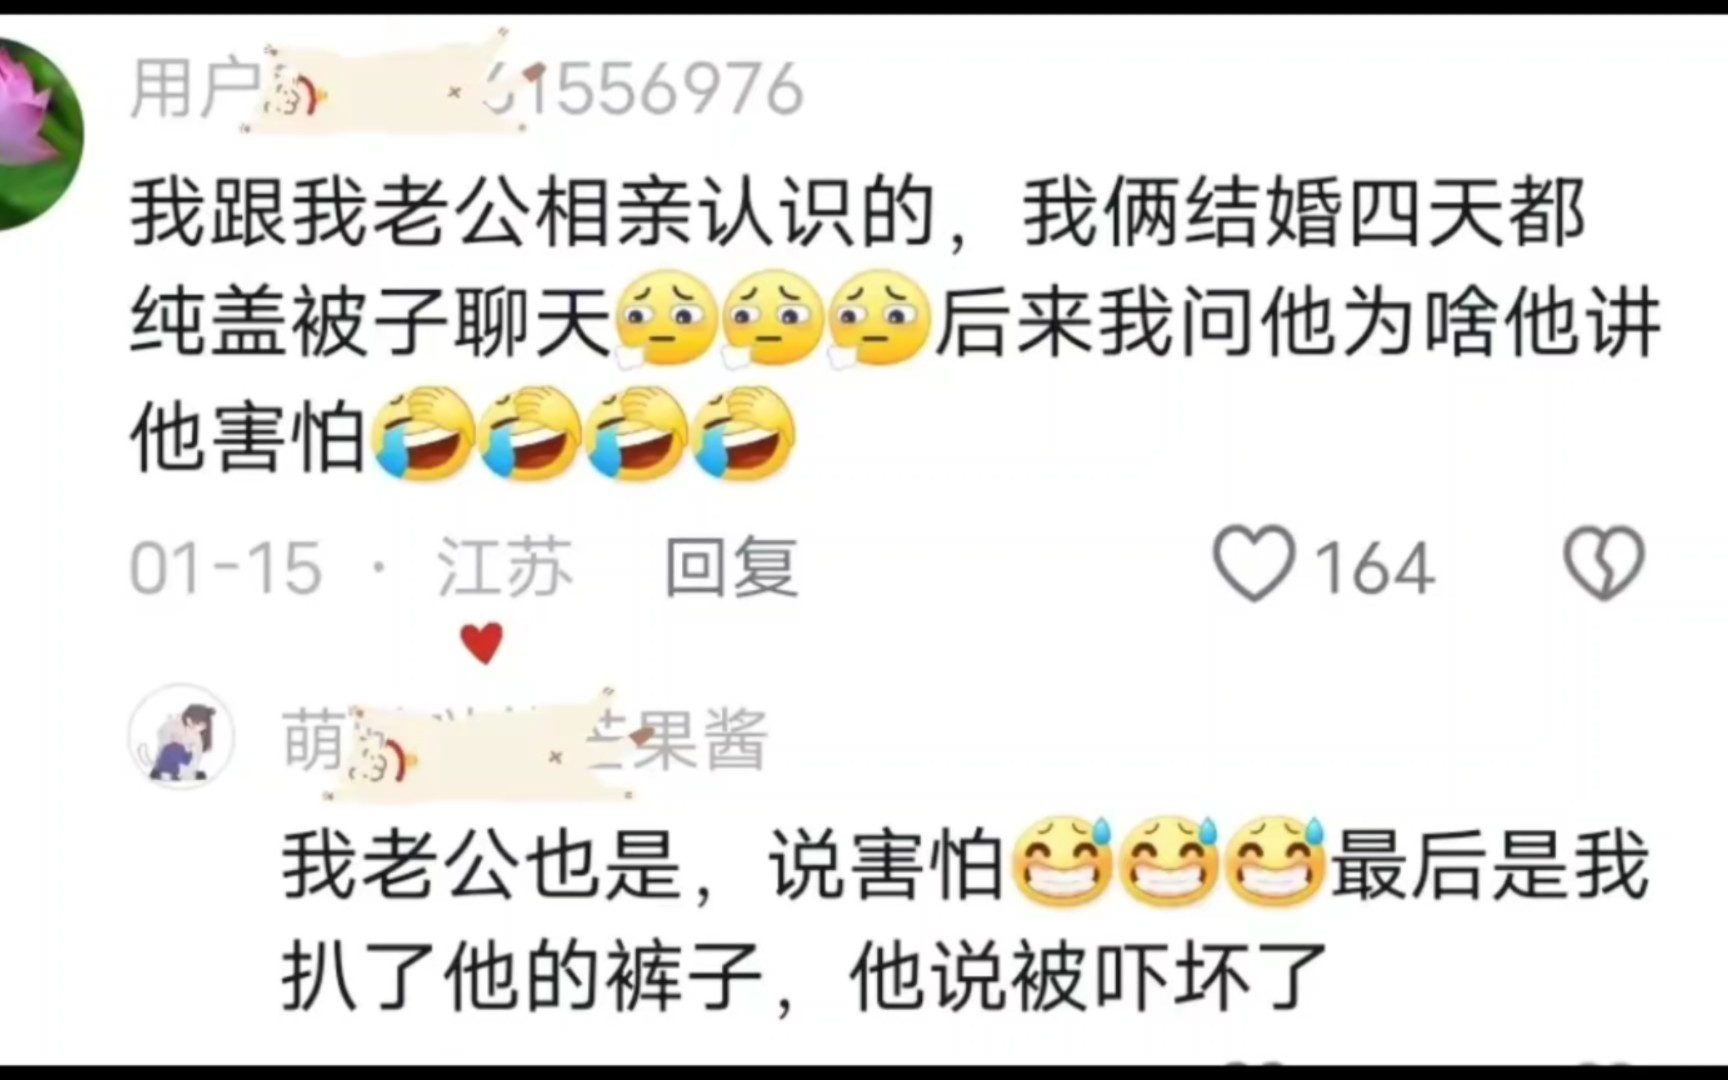The width and height of the screenshot is (1728, 1080).
Task: Tap the second worried face emoji
Action: pos(772,320)
